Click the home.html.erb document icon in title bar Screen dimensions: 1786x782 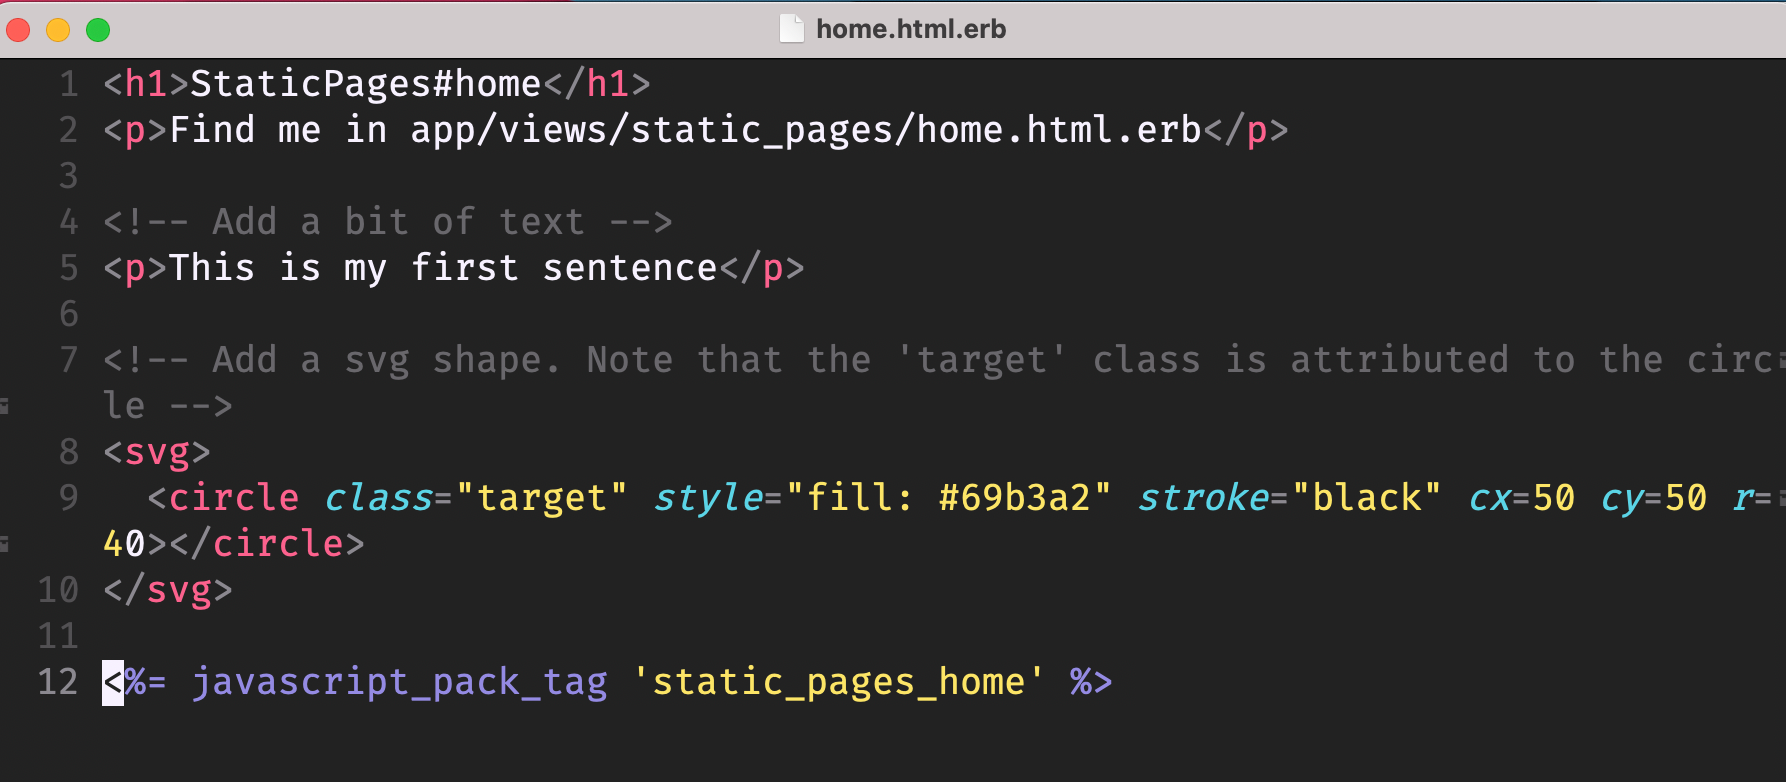(791, 29)
